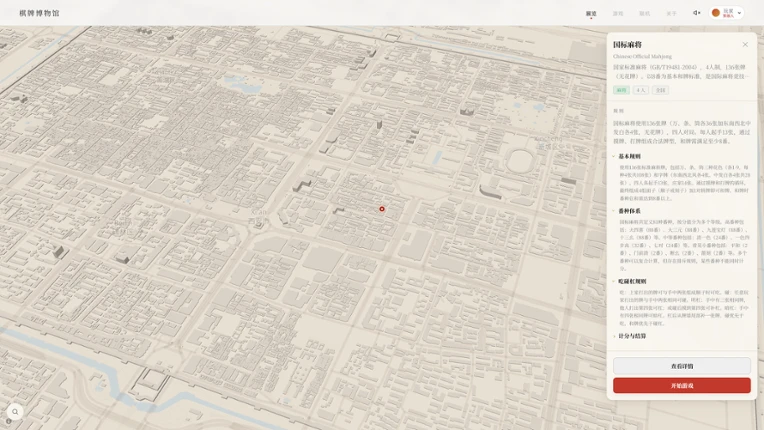Click the small info icon below search
This screenshot has width=764, height=430.
click(9, 421)
